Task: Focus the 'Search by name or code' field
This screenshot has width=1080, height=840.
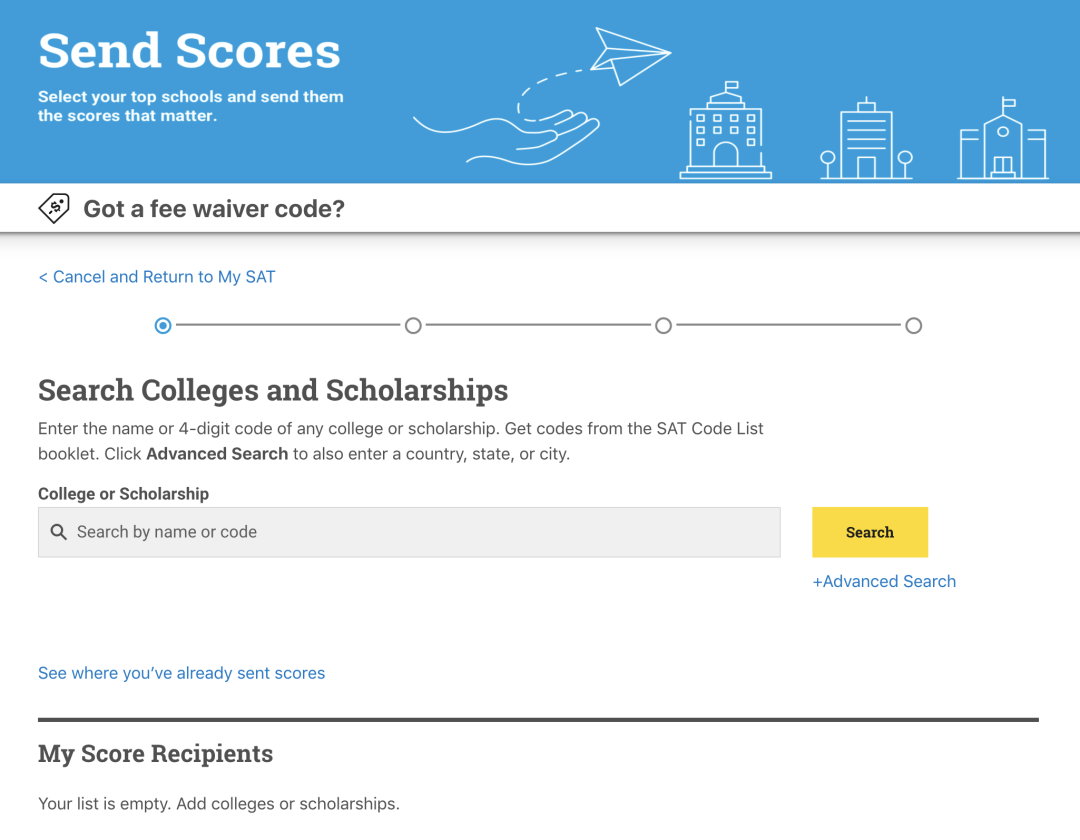Action: point(420,532)
